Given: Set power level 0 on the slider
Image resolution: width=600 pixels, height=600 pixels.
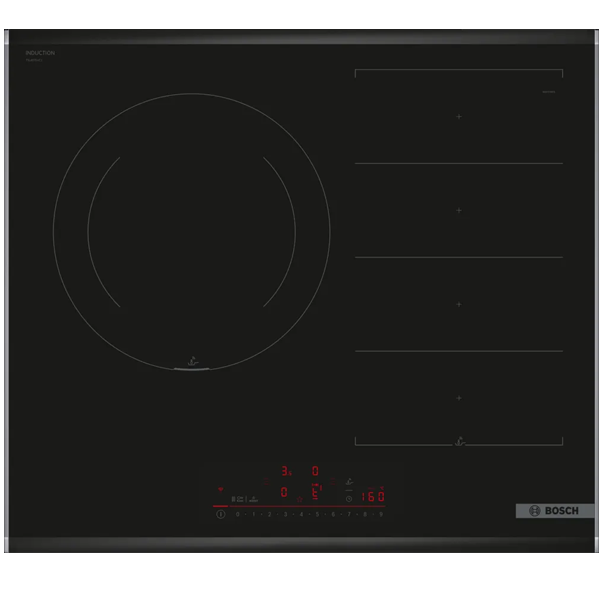Looking at the screenshot, I should 238,514.
